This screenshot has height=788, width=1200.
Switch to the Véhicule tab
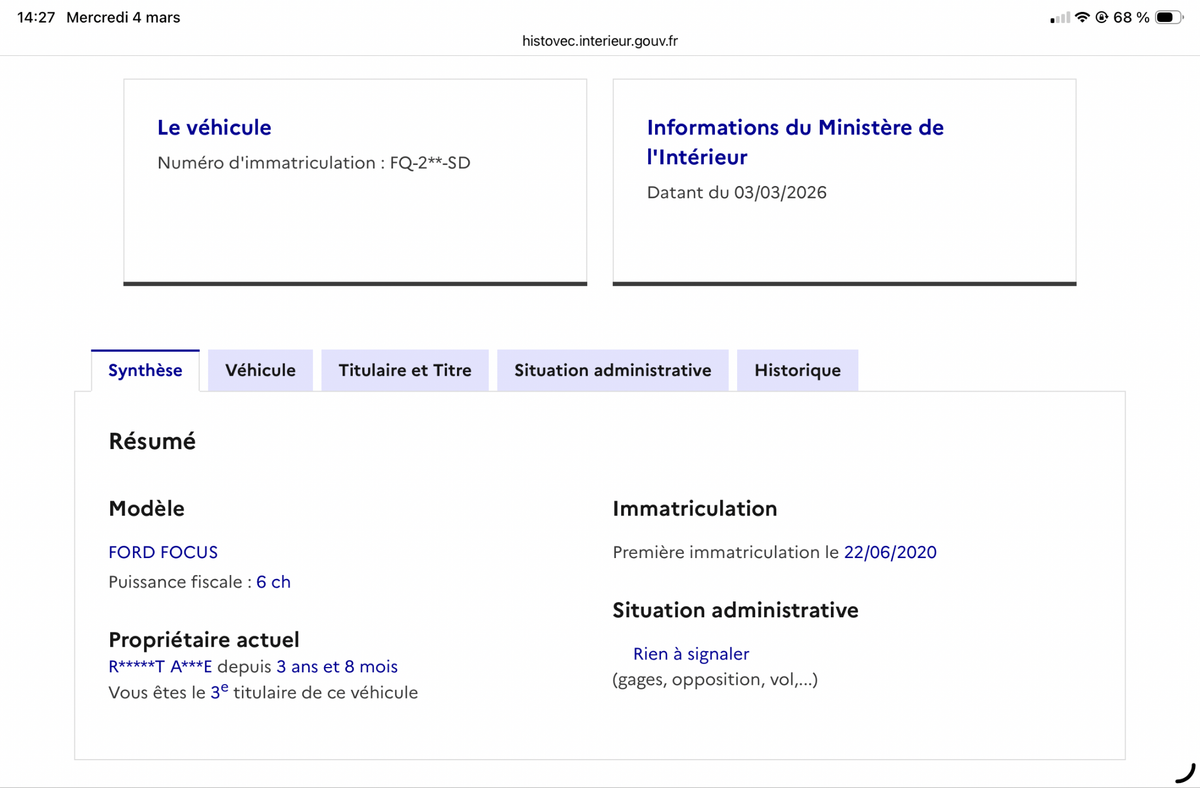coord(260,370)
